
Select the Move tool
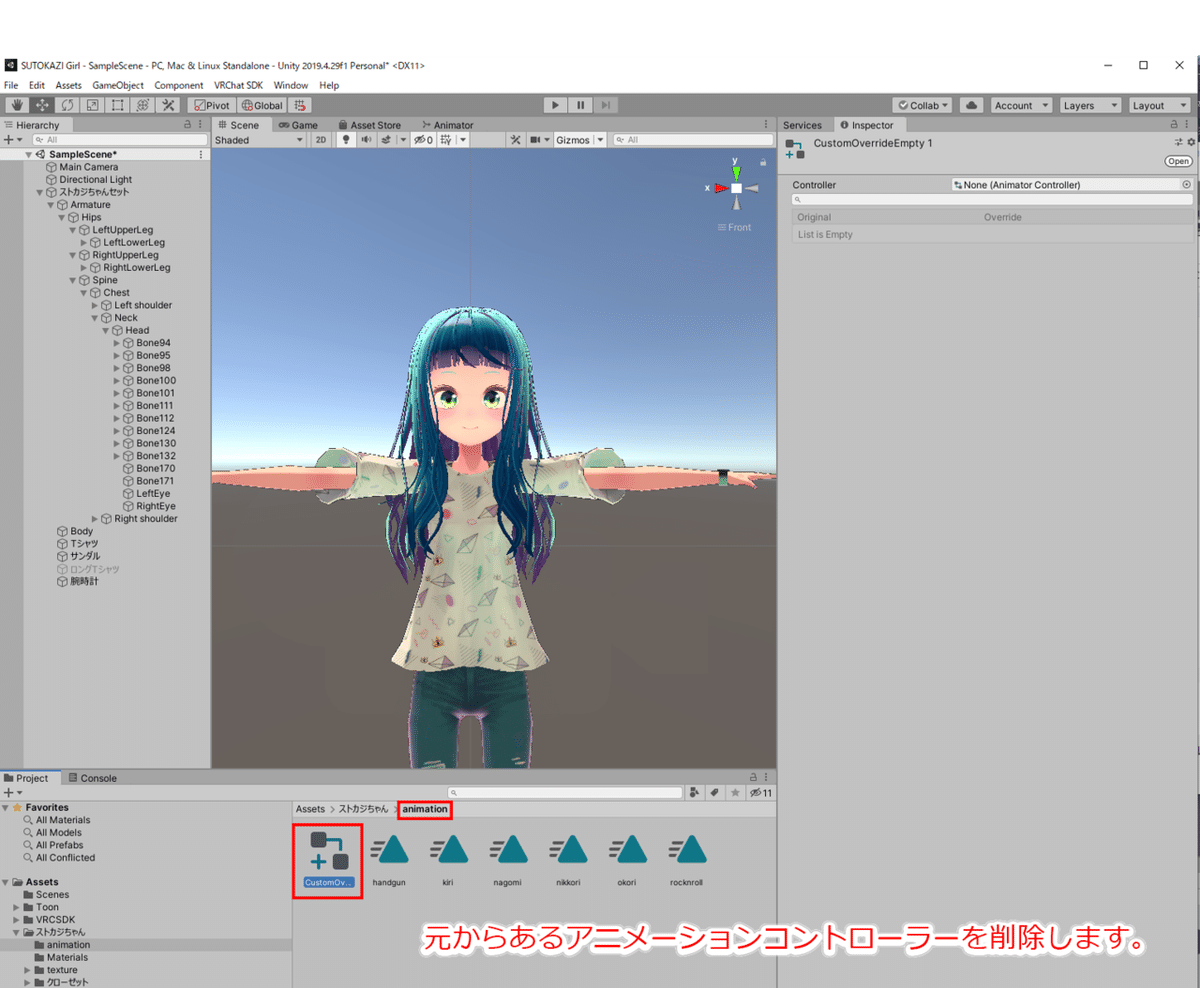click(x=42, y=105)
